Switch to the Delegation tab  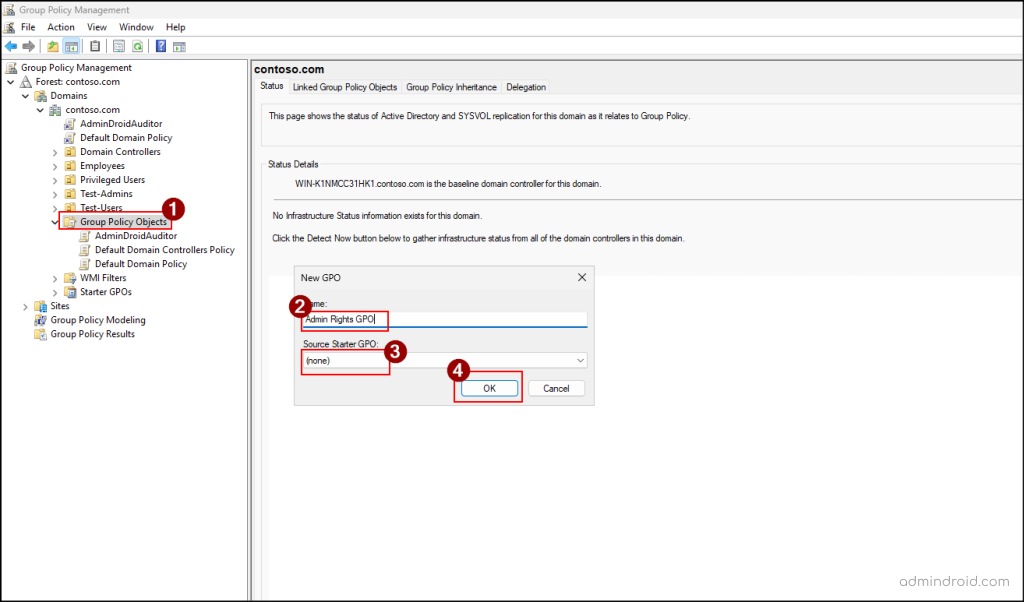click(x=525, y=87)
